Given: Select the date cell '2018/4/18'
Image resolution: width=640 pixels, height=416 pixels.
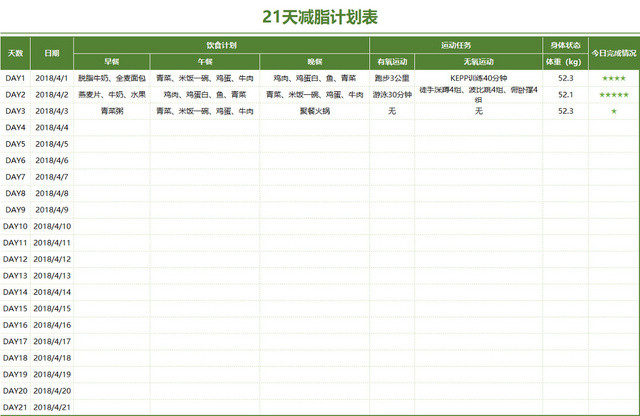Looking at the screenshot, I should [x=52, y=358].
